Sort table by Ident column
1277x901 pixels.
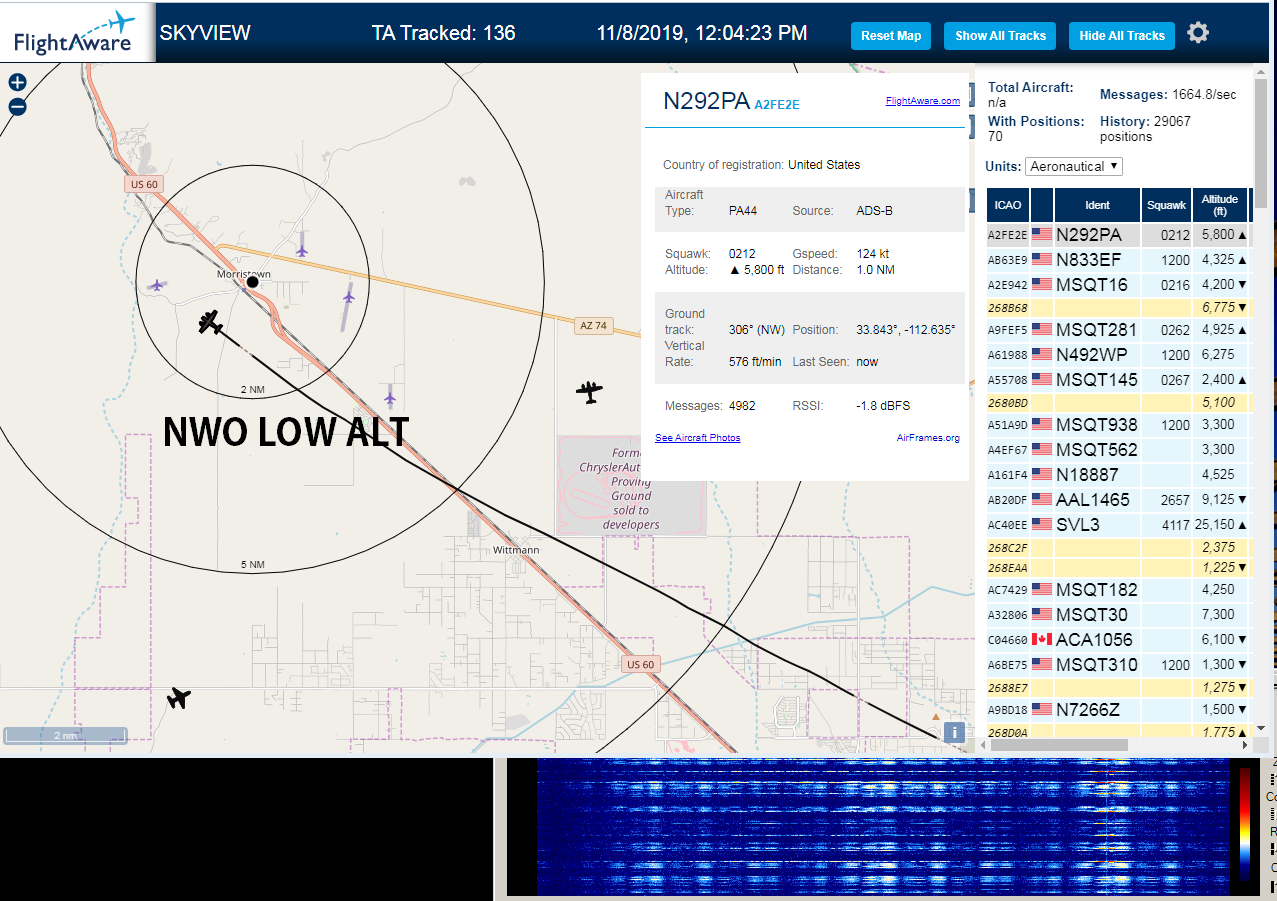coord(1097,205)
